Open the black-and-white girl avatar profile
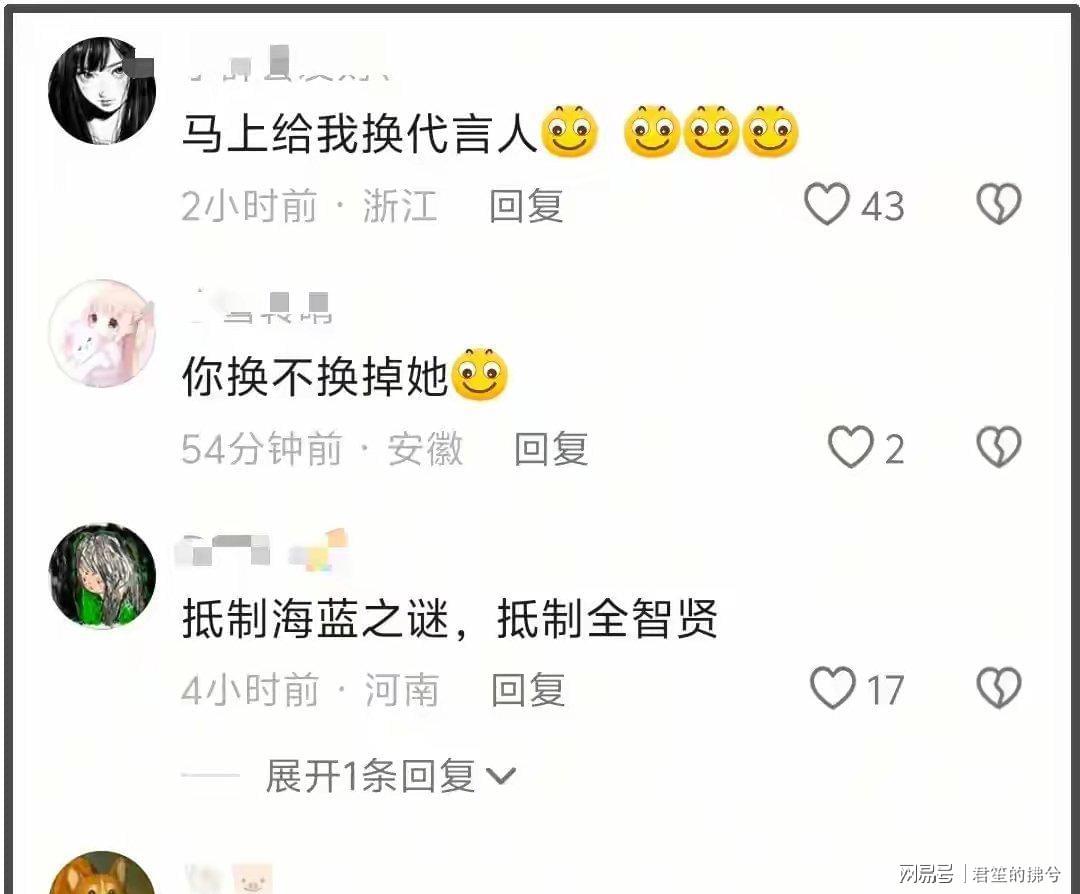Image resolution: width=1080 pixels, height=894 pixels. [x=102, y=91]
